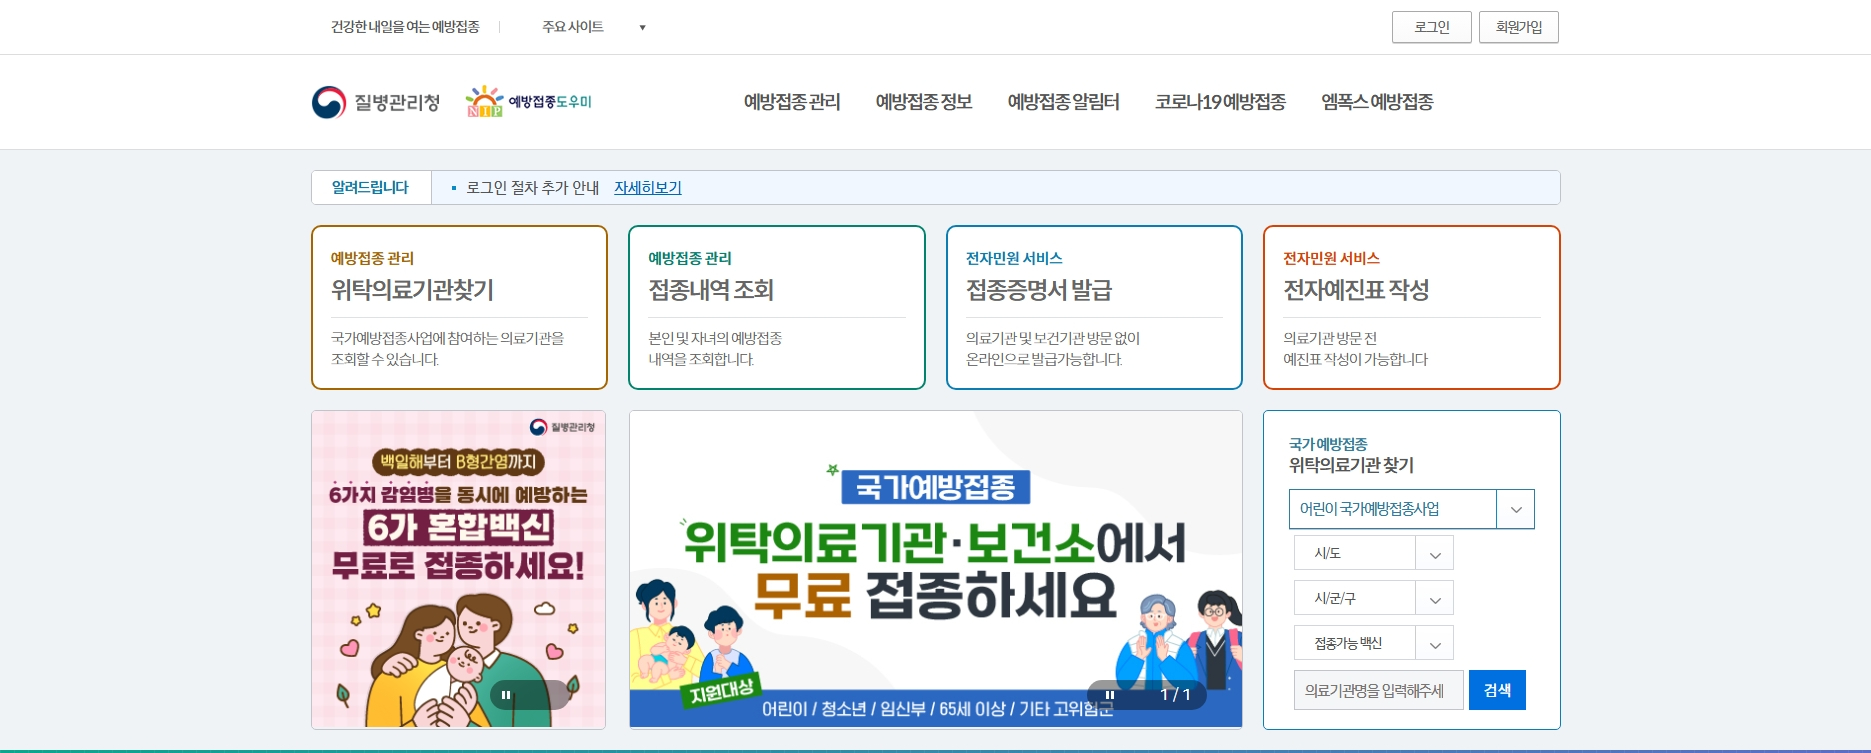Open the 엠폭스 예방접종 menu
This screenshot has height=753, width=1871.
pyautogui.click(x=1377, y=102)
